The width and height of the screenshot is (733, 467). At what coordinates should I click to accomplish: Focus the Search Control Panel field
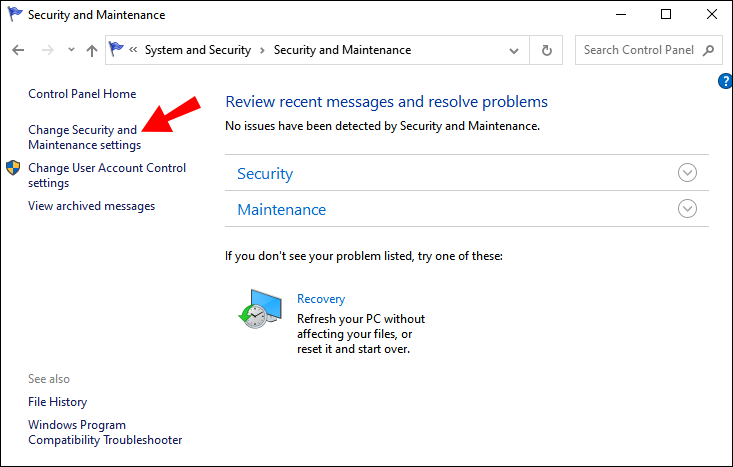tap(638, 50)
